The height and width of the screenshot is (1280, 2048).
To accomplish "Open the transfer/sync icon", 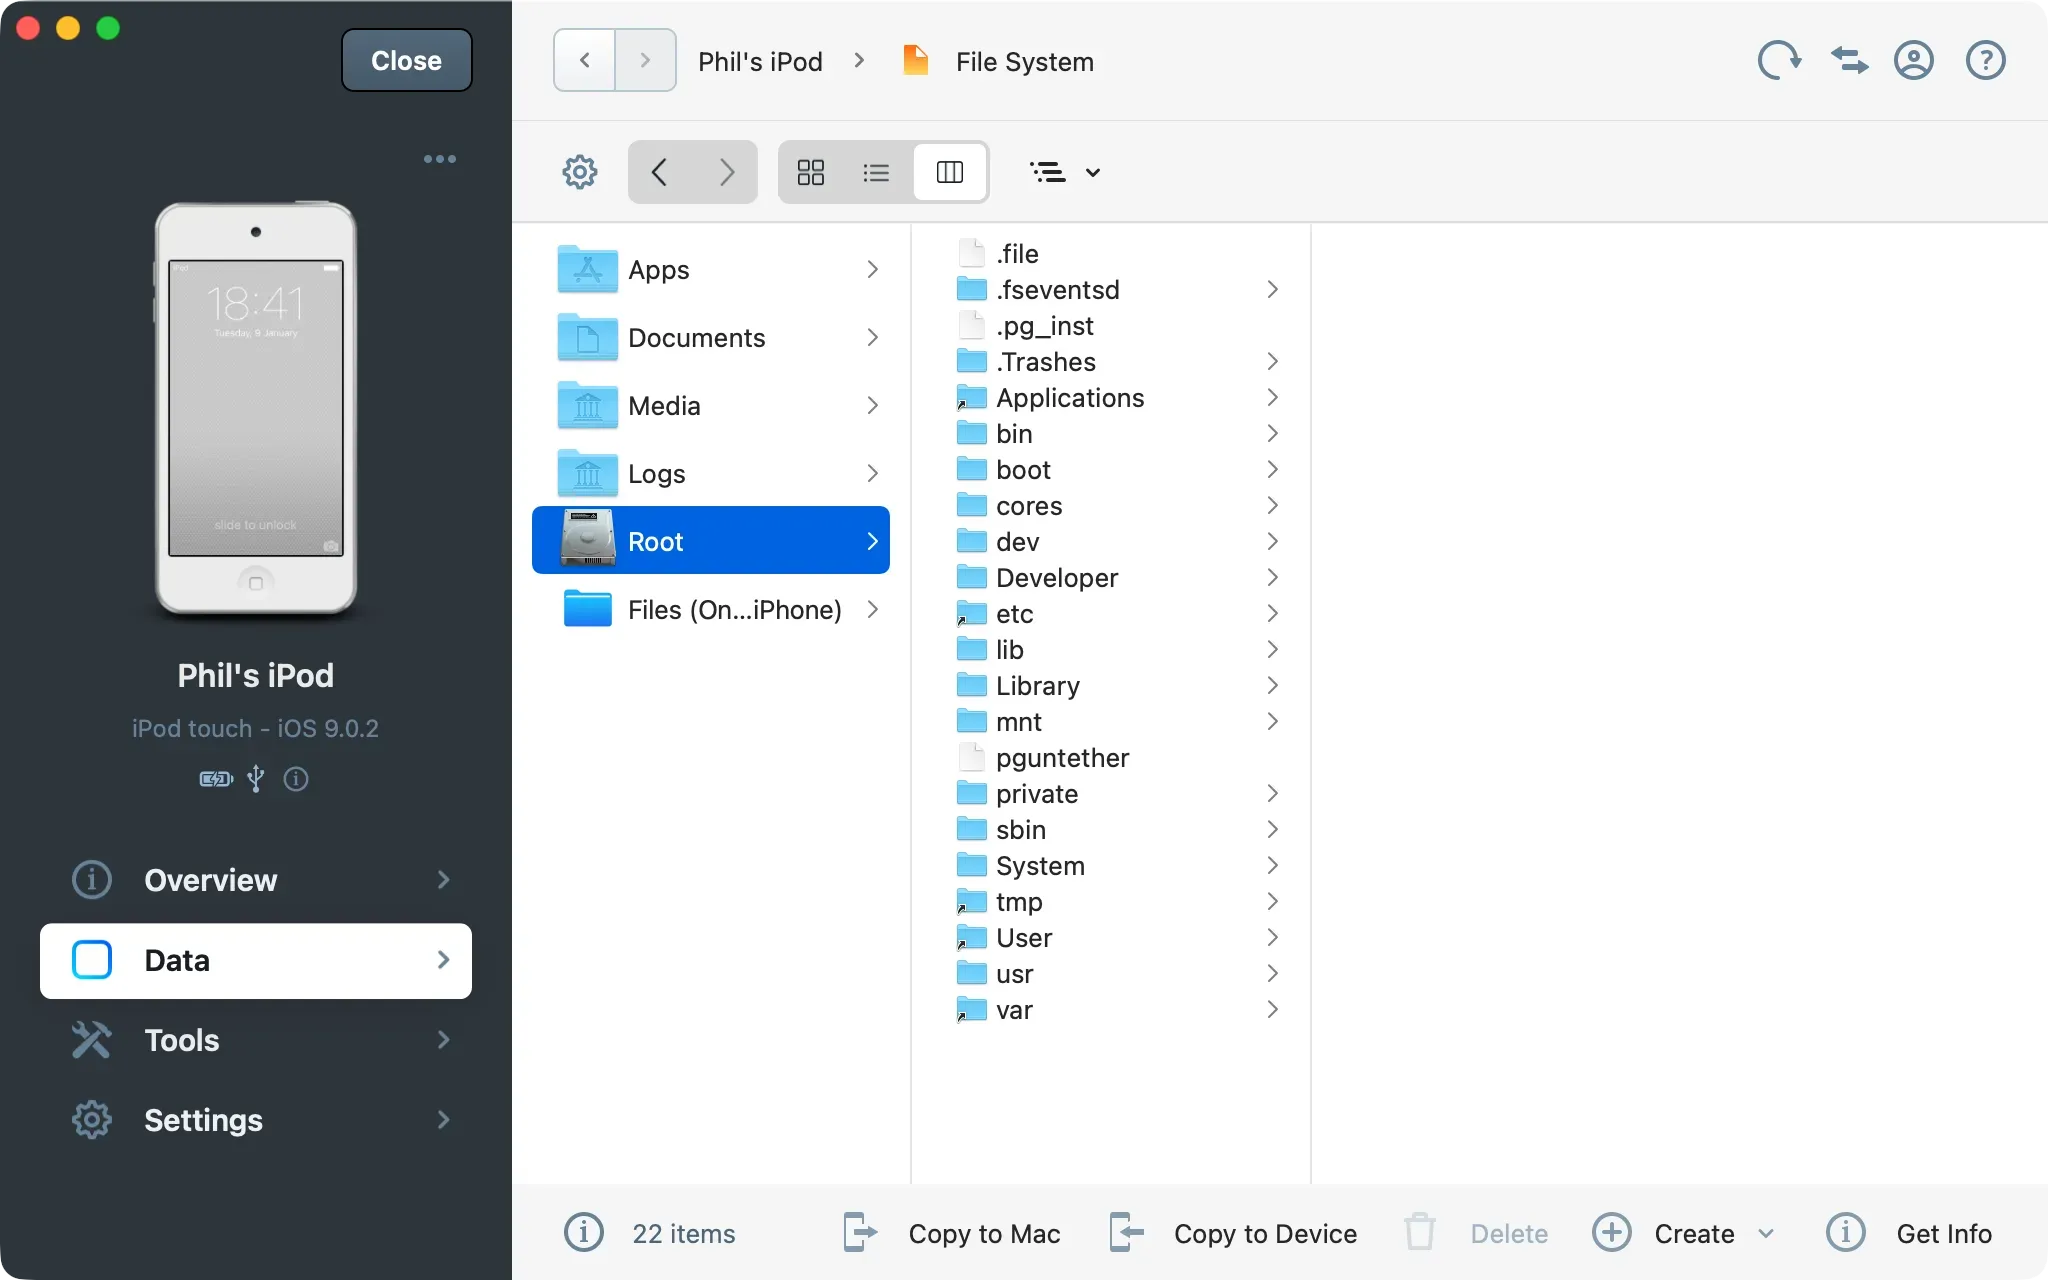I will pos(1848,60).
